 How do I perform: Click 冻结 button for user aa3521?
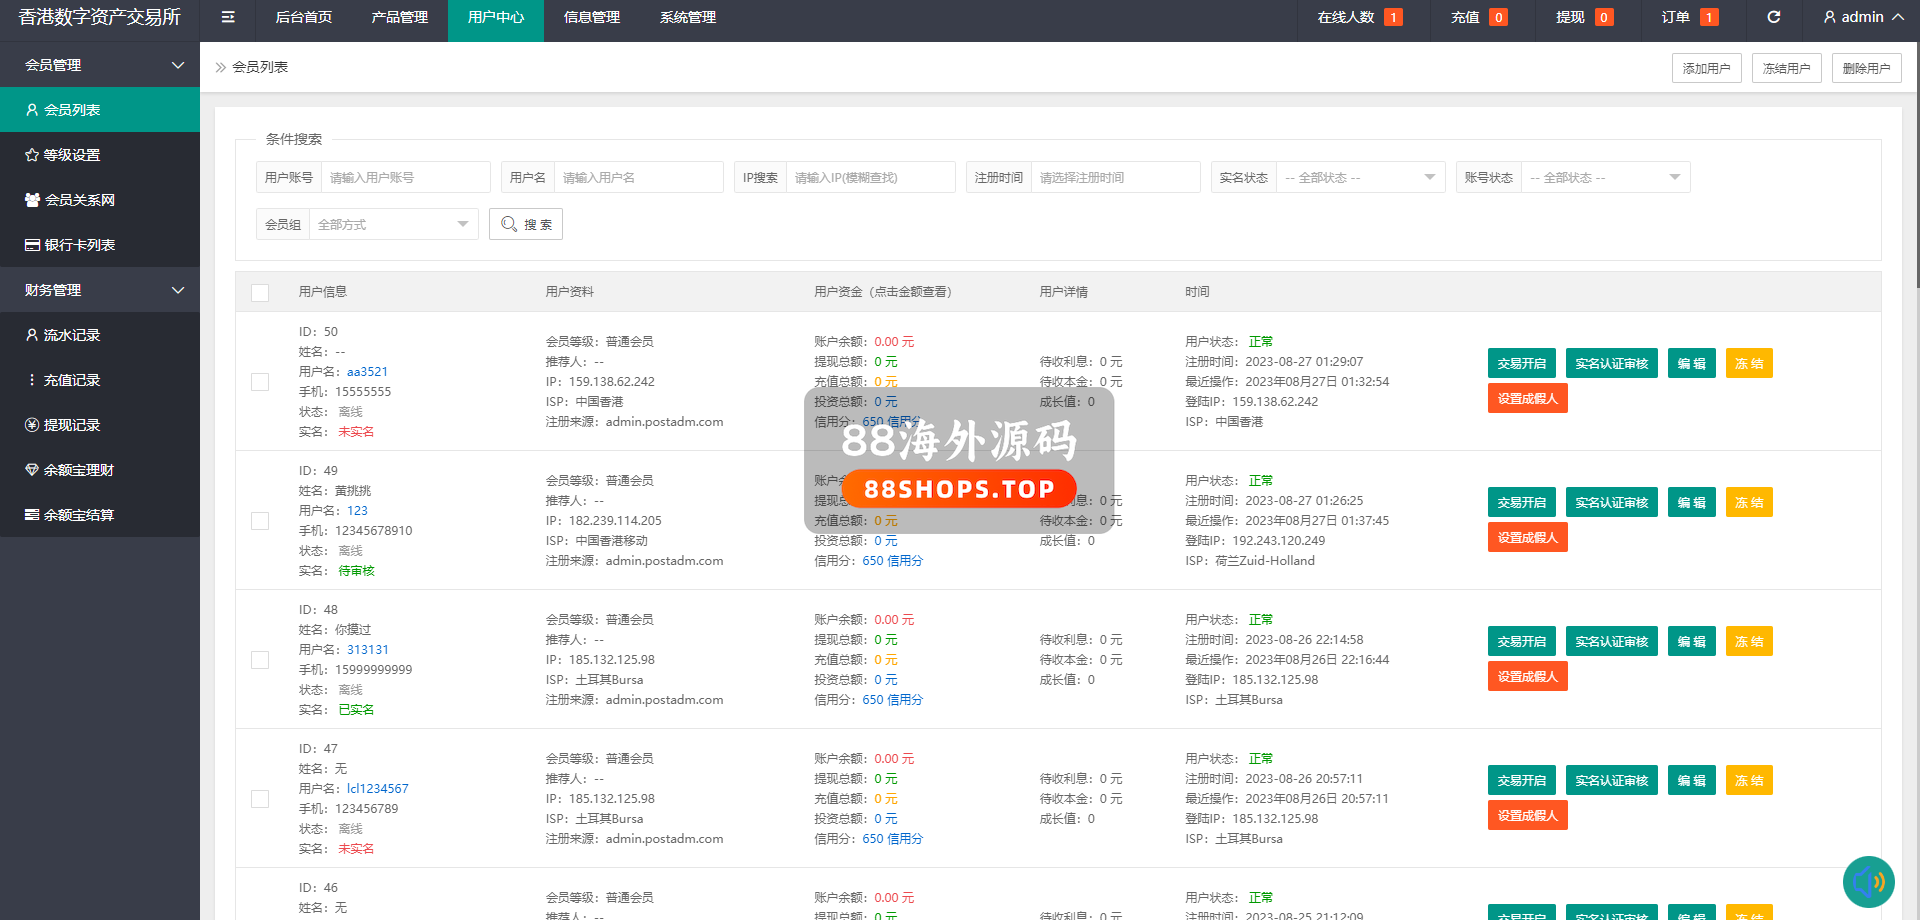(x=1748, y=364)
